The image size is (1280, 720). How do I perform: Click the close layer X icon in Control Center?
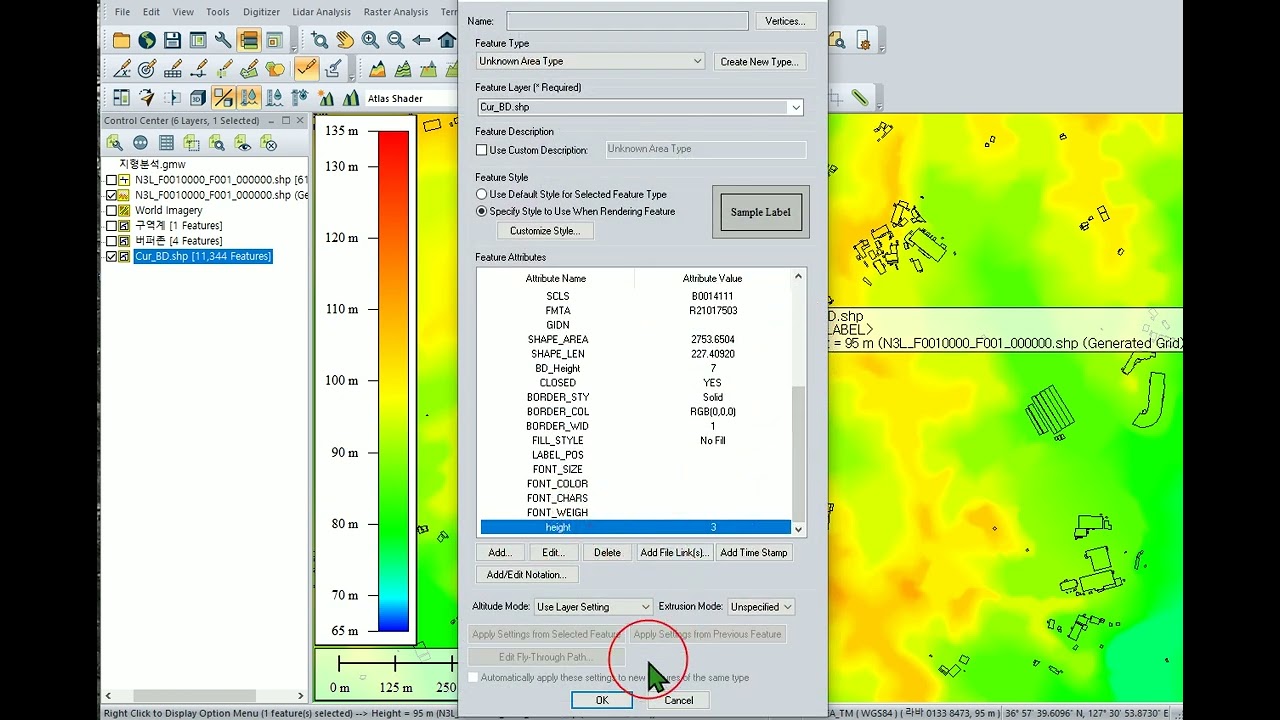coord(269,143)
